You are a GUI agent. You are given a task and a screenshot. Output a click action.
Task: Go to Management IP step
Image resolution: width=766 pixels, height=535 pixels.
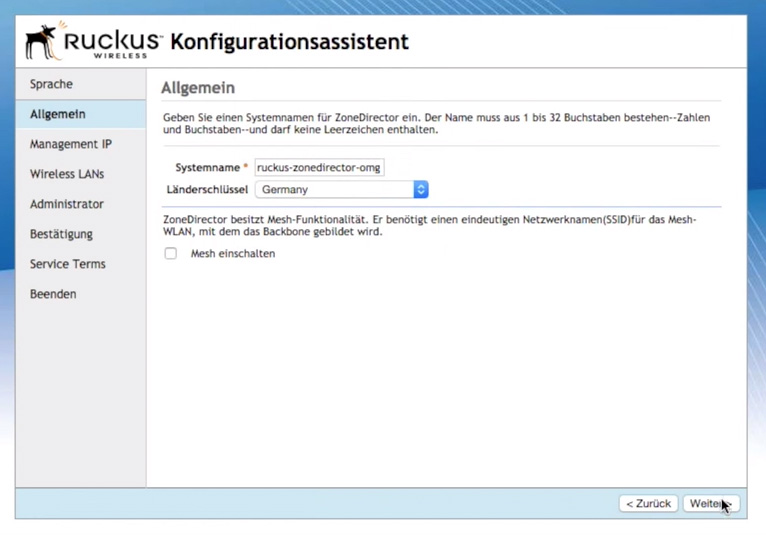[x=70, y=144]
